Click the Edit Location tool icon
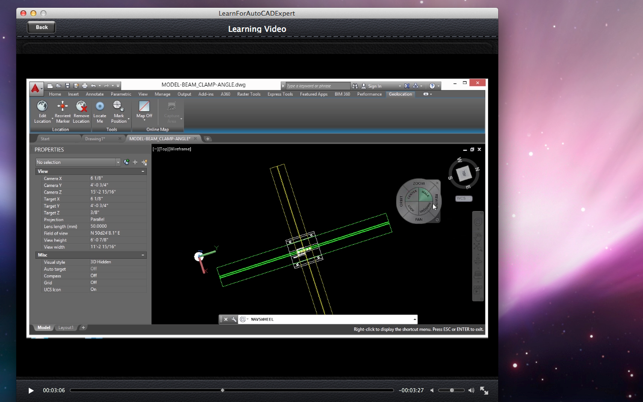Viewport: 643px width, 402px height. (42, 106)
